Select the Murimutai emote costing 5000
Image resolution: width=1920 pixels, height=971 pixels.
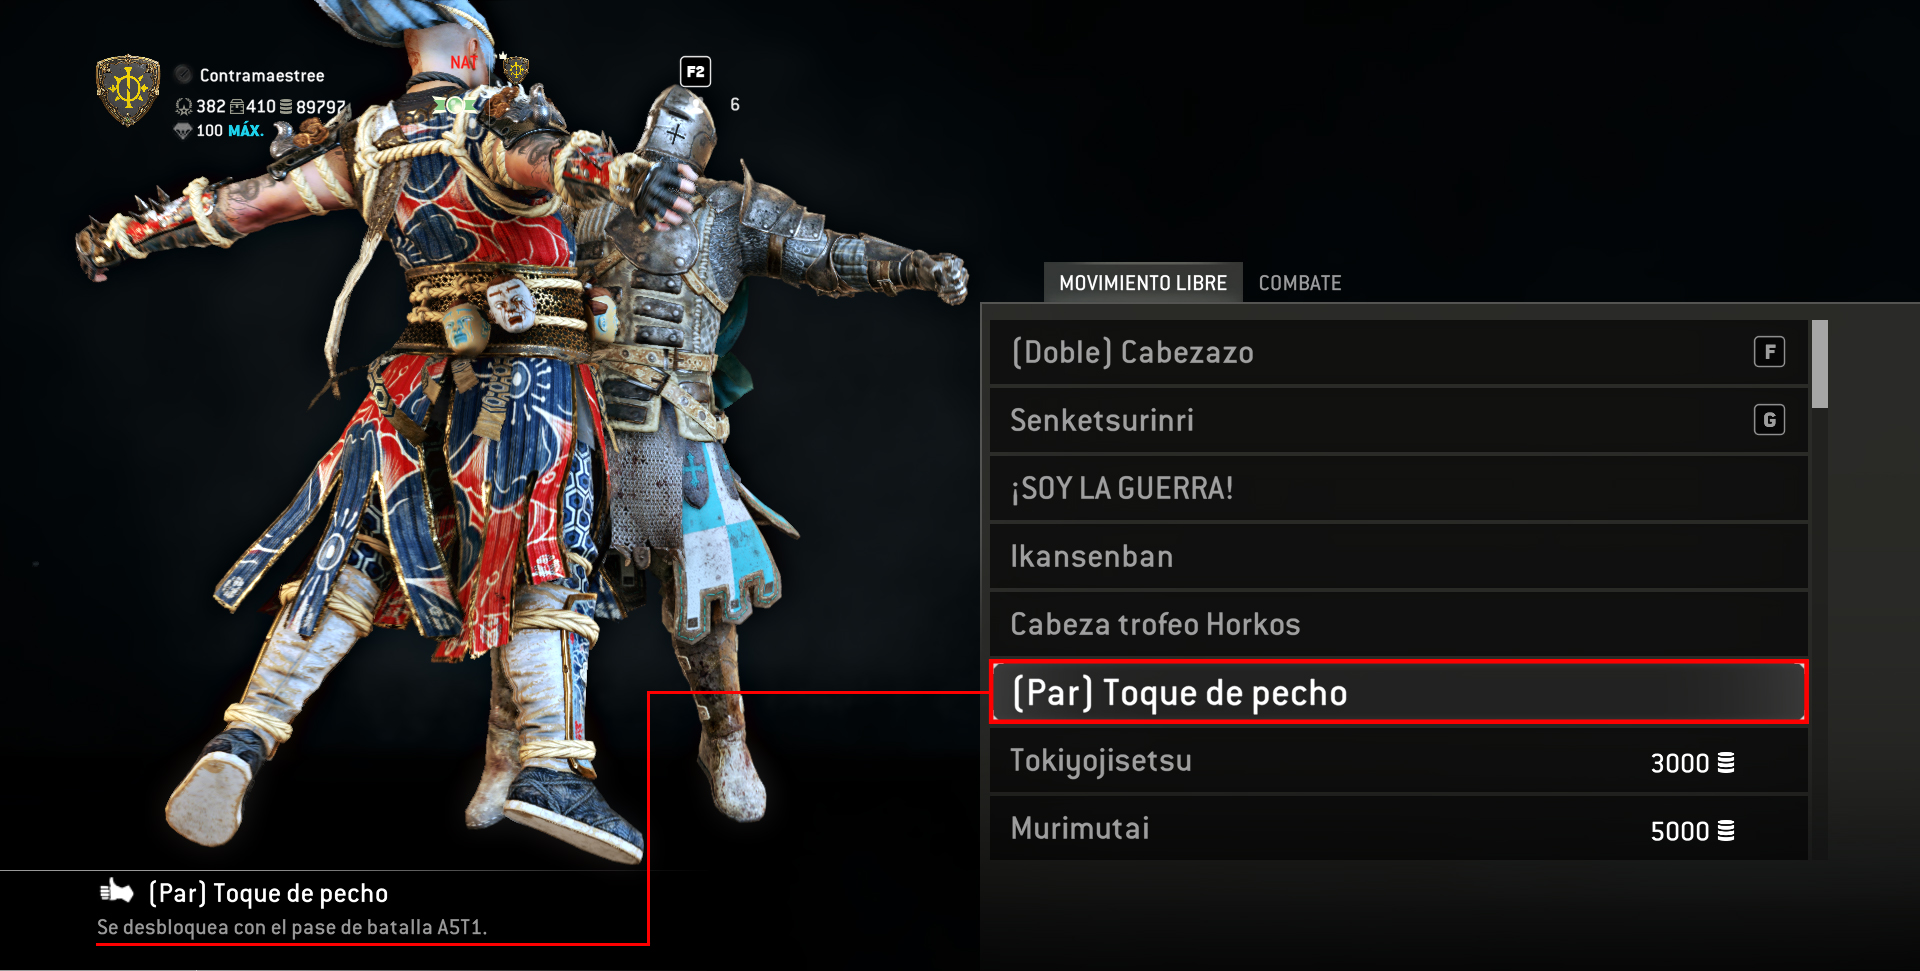pos(1399,829)
